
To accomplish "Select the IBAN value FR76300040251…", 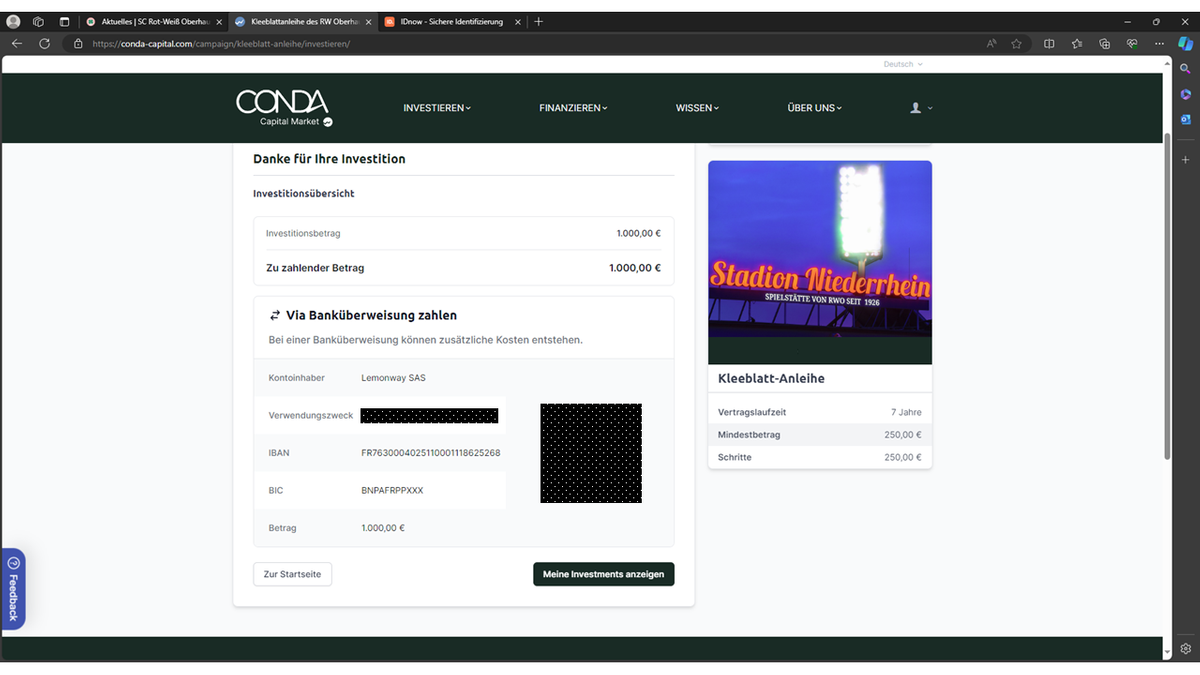I will 431,453.
